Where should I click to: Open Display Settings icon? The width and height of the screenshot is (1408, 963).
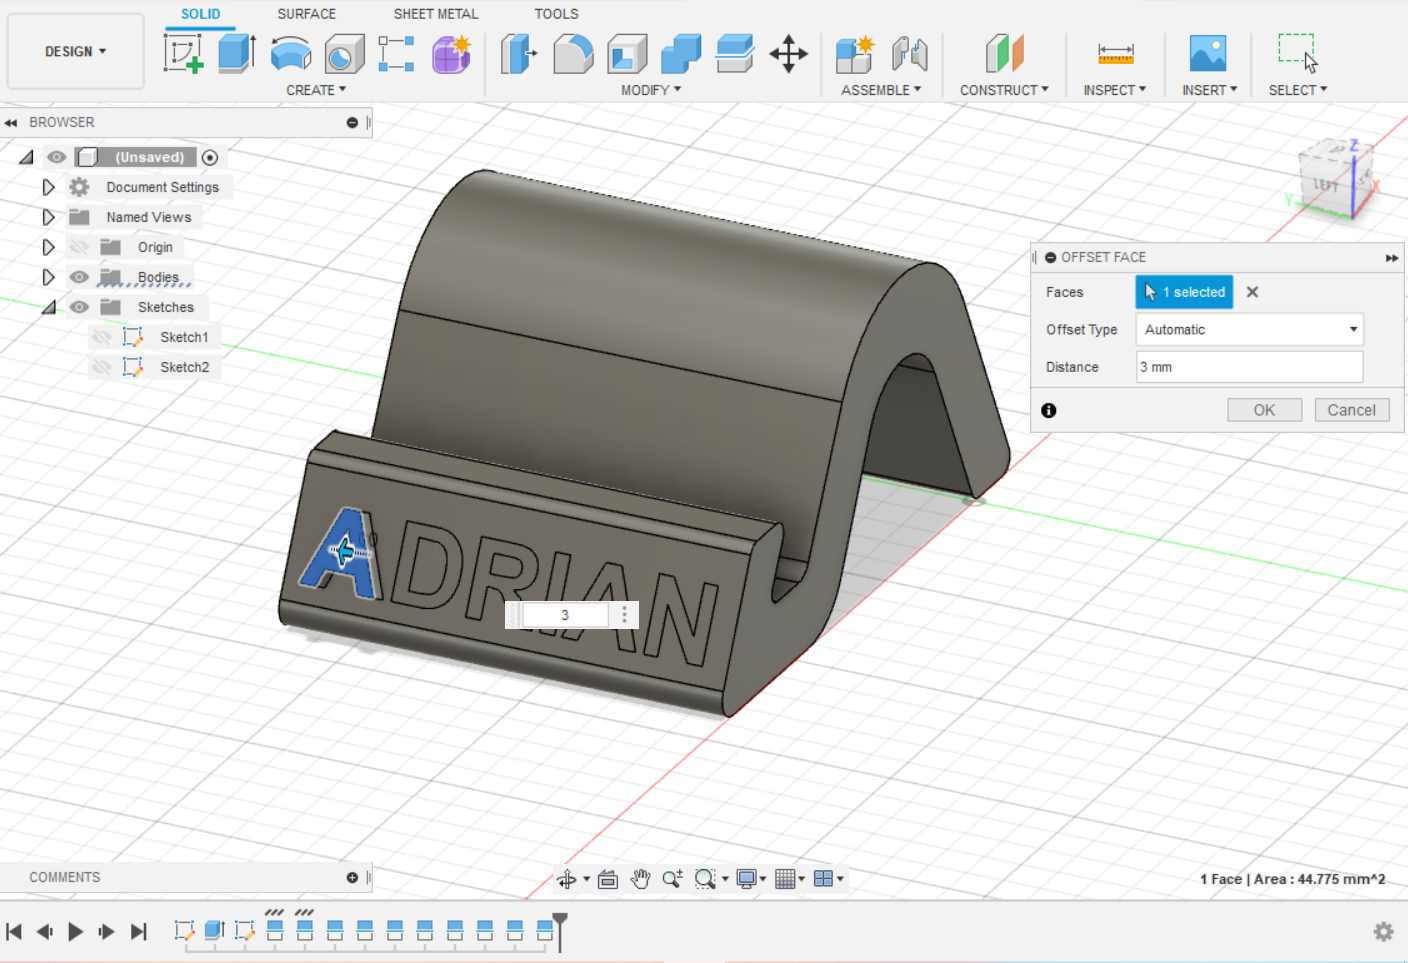[746, 879]
